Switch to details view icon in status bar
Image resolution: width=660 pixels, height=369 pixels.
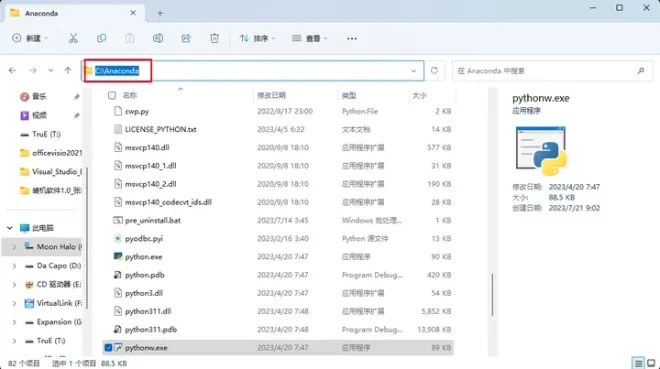tap(639, 363)
